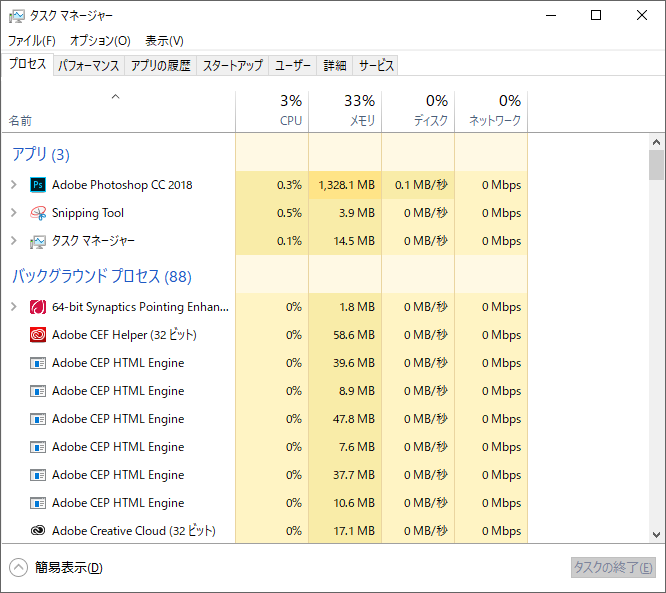Click the Adobe Photoshop CC 2018 icon
666x593 pixels.
point(38,185)
